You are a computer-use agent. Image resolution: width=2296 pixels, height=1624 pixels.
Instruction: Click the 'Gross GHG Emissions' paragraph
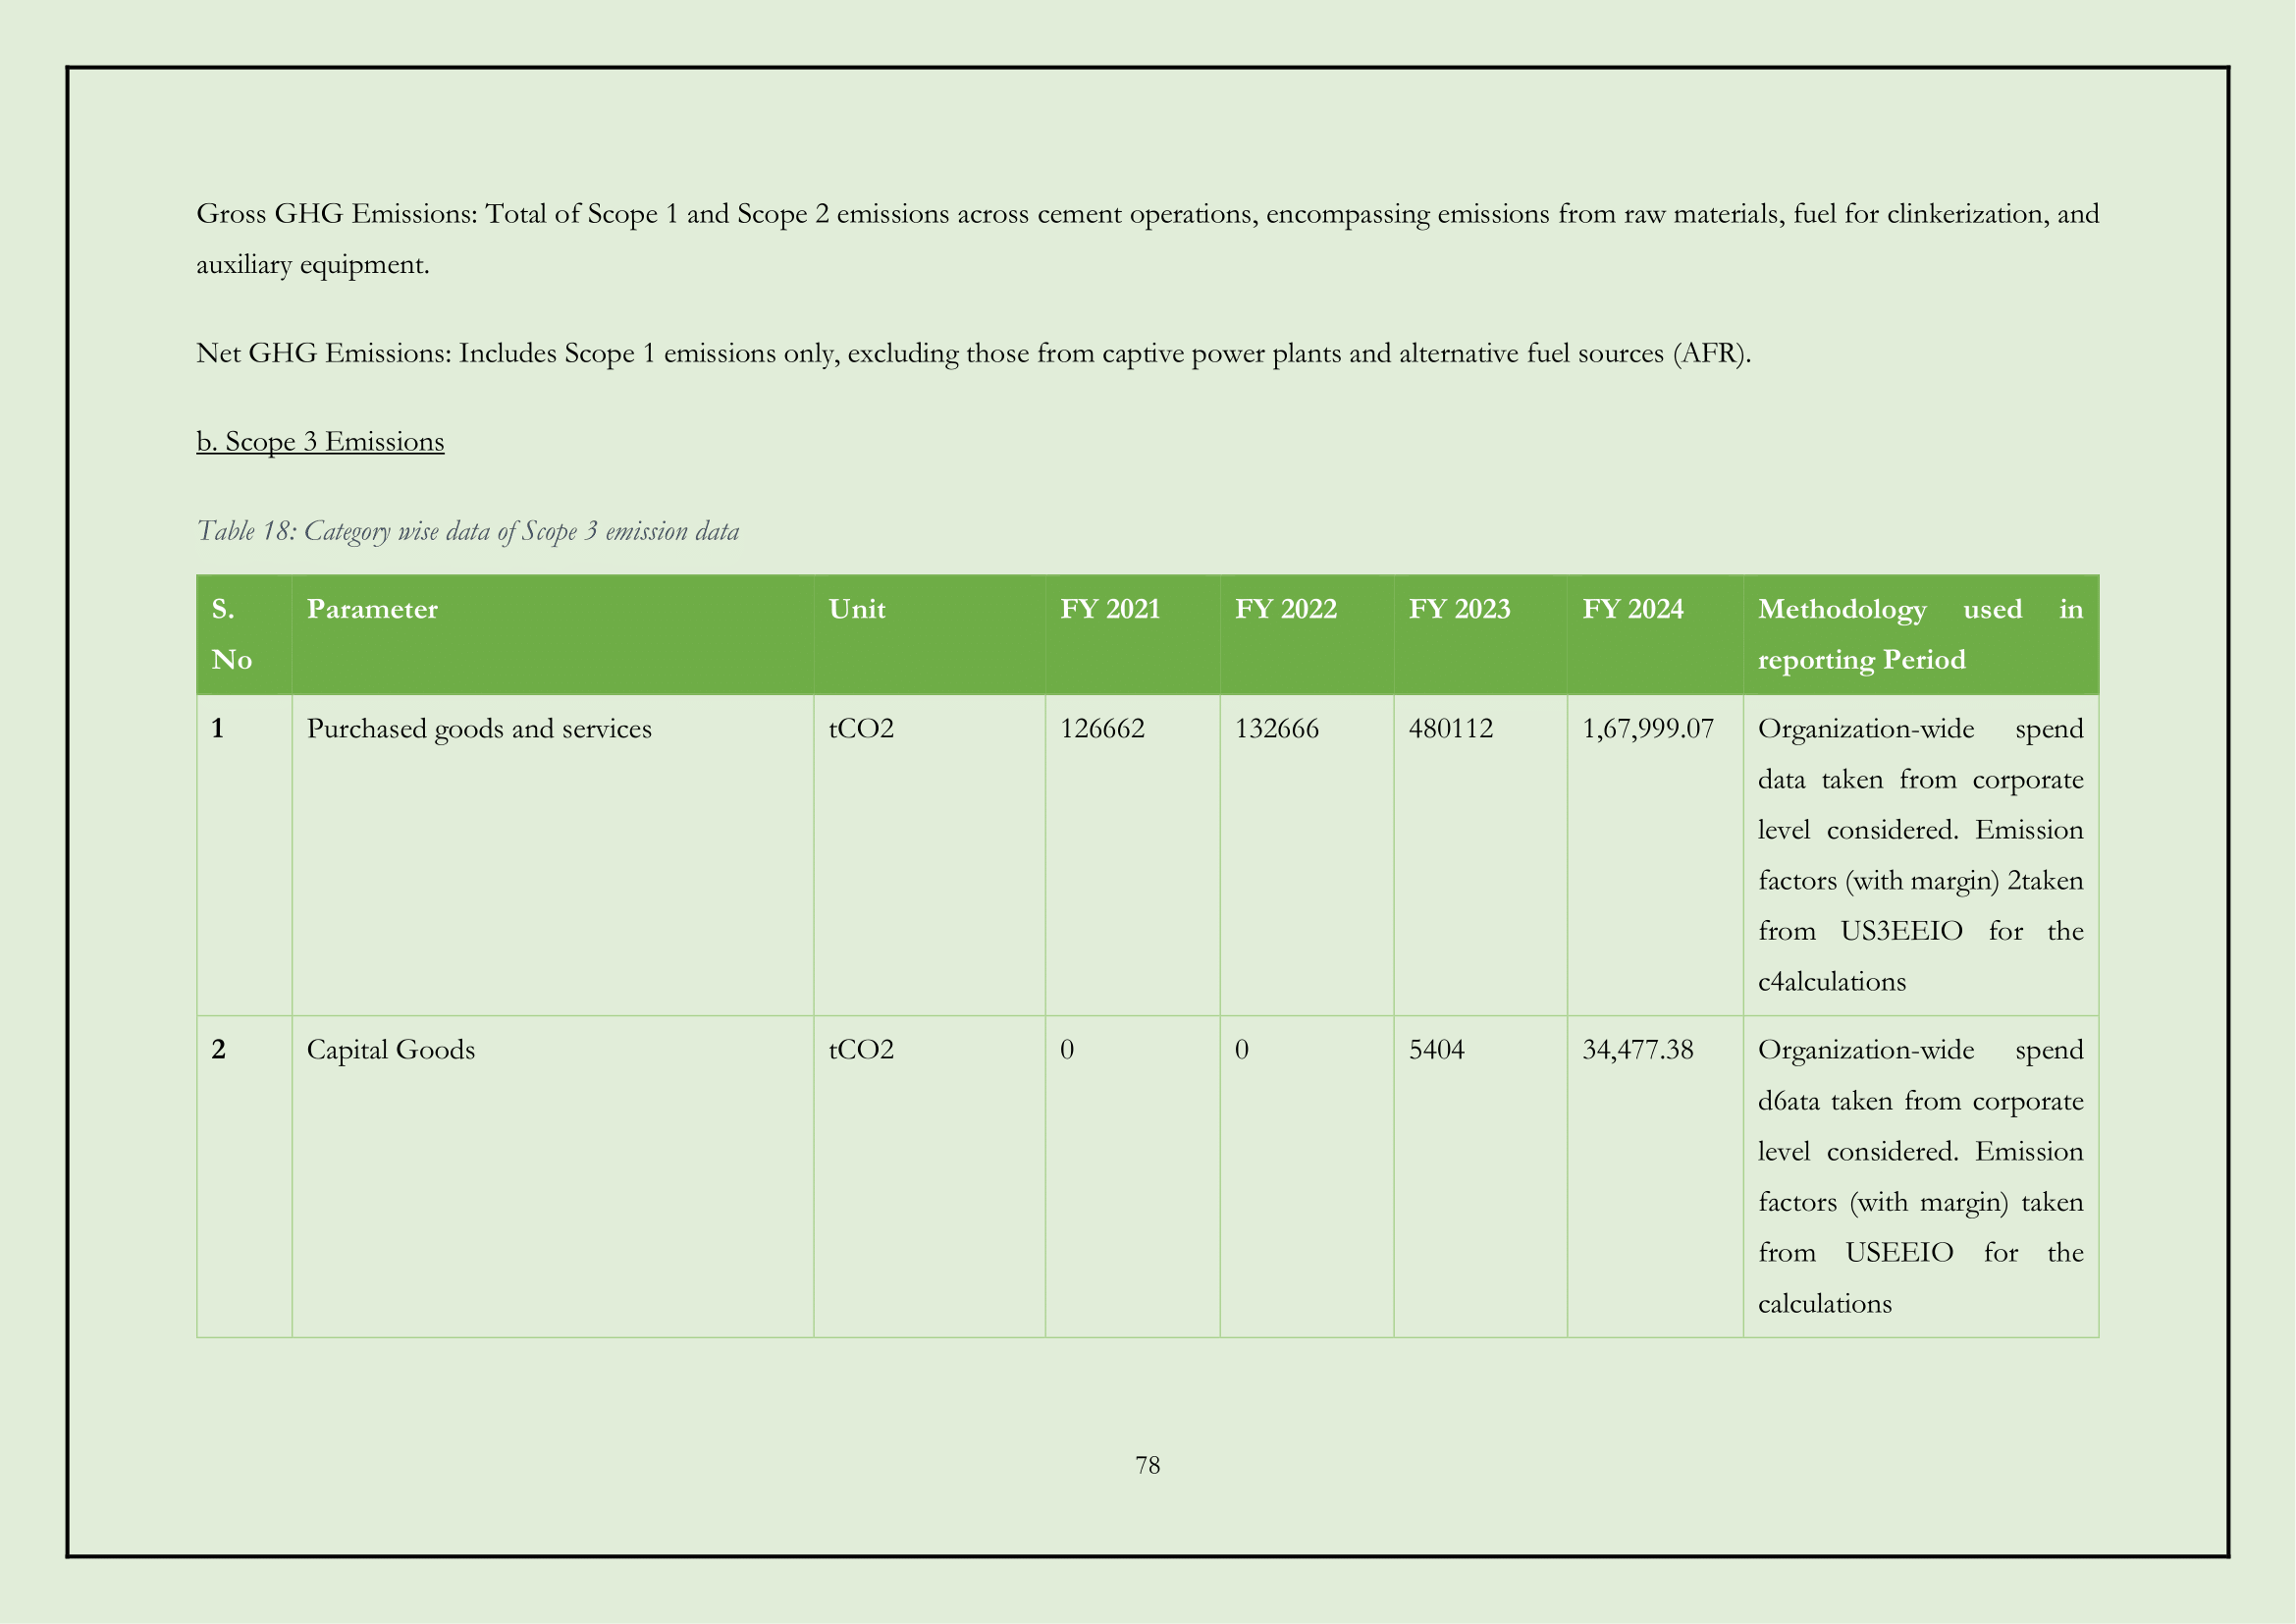pos(1147,238)
